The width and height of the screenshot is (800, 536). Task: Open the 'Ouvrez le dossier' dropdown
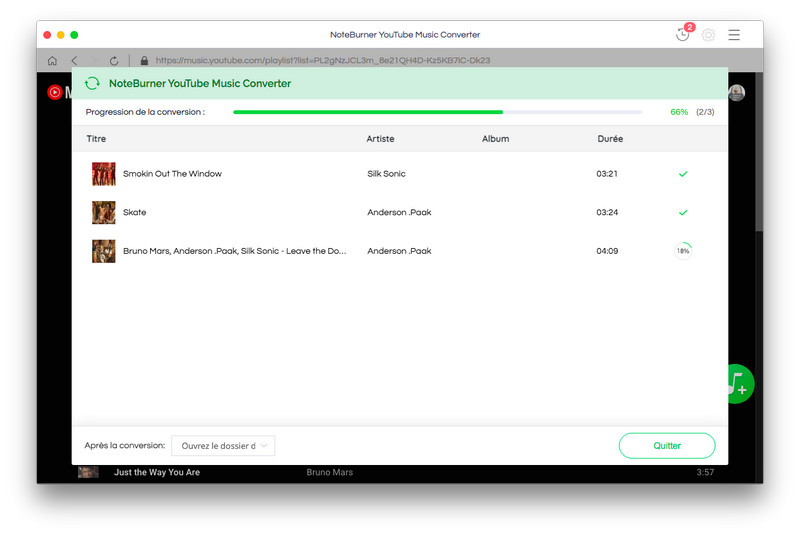pos(223,446)
